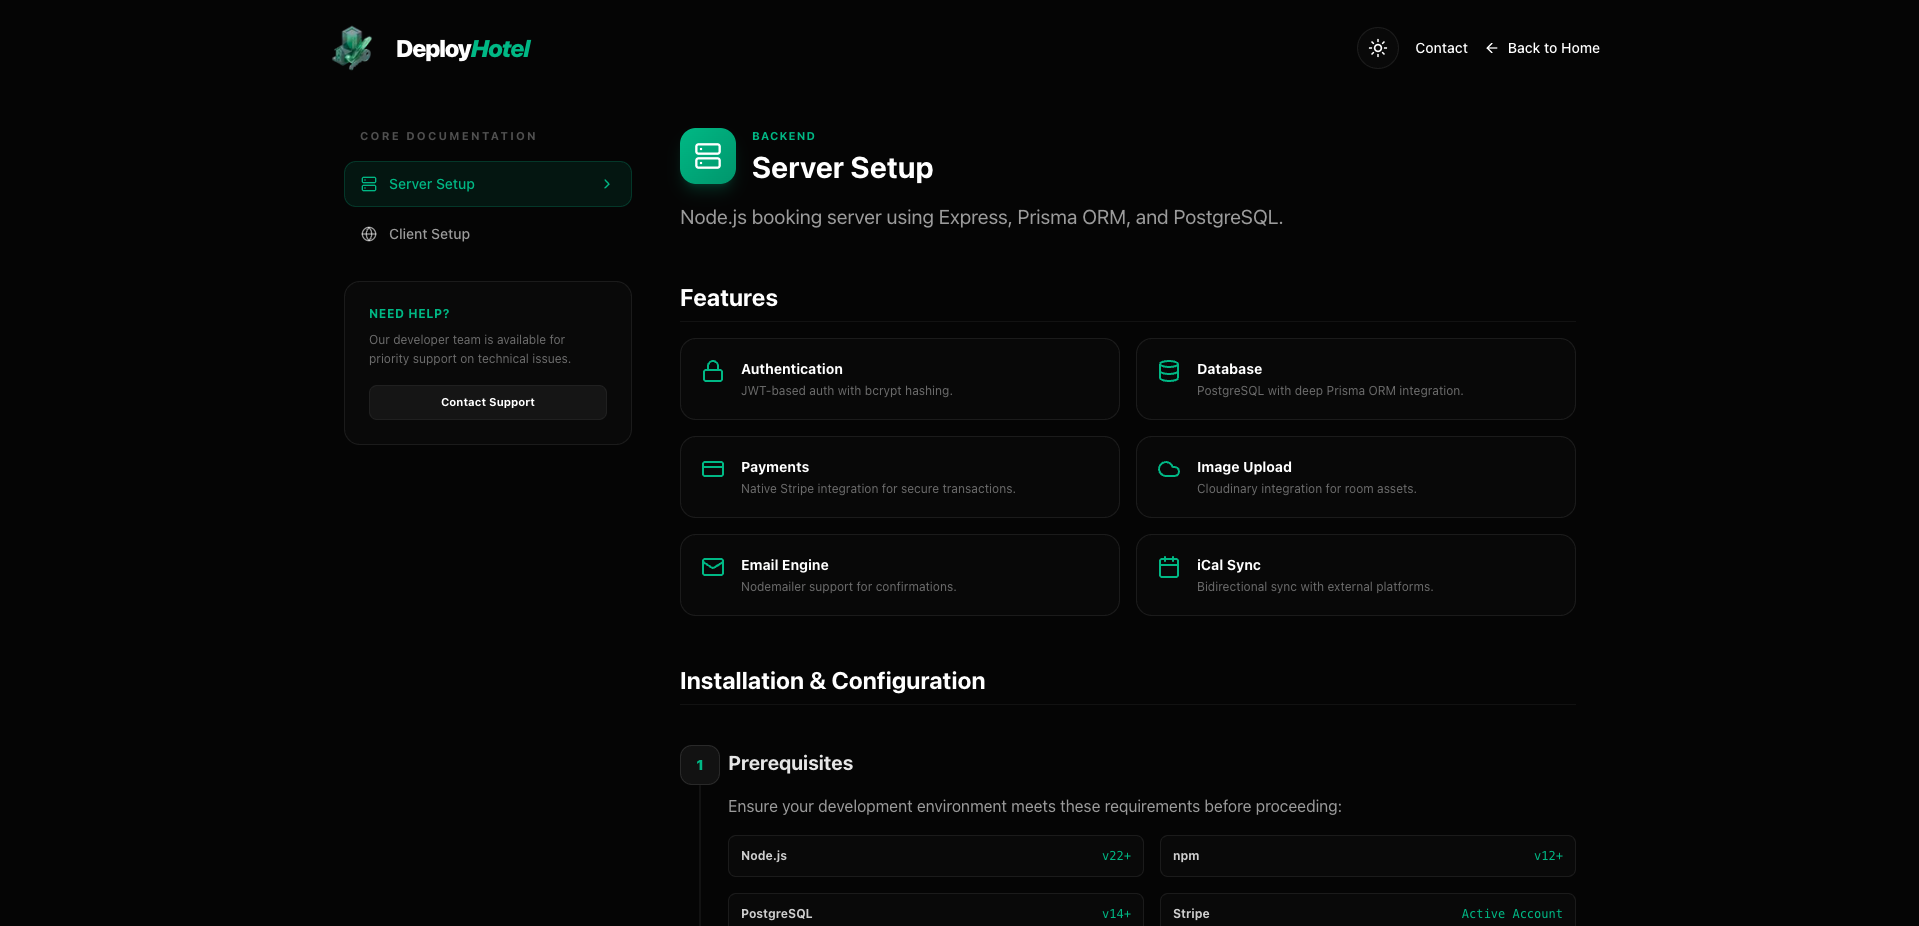Click the Authentication lock icon
1919x926 pixels.
[712, 371]
